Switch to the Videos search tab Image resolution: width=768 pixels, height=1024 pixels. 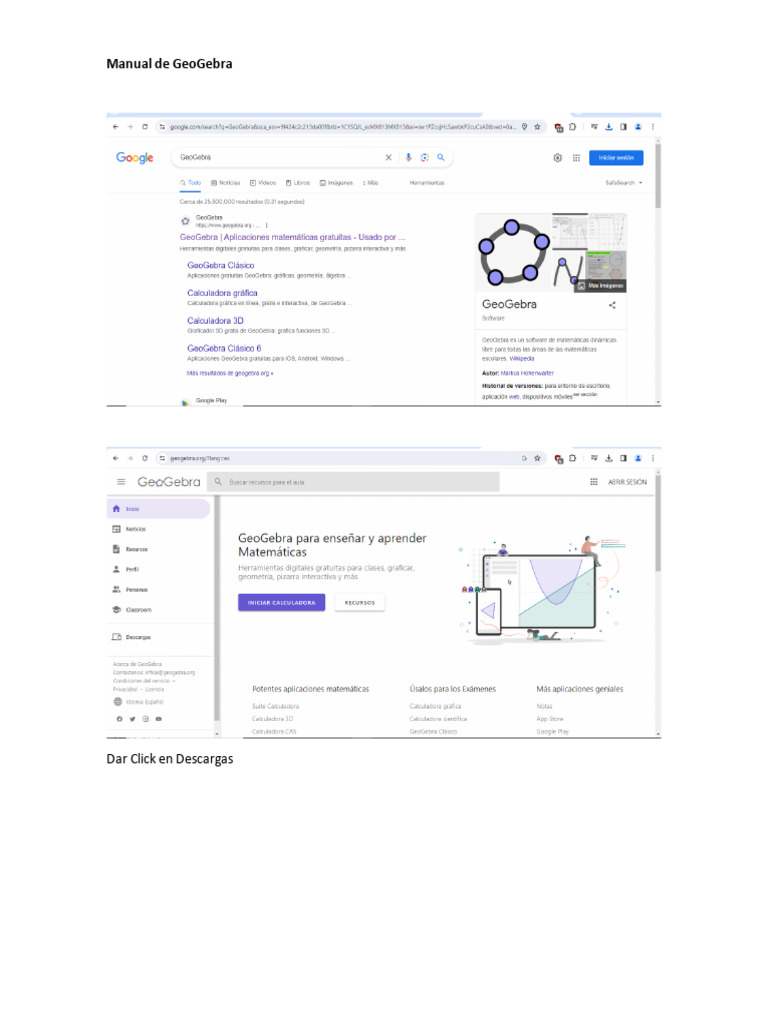(263, 183)
